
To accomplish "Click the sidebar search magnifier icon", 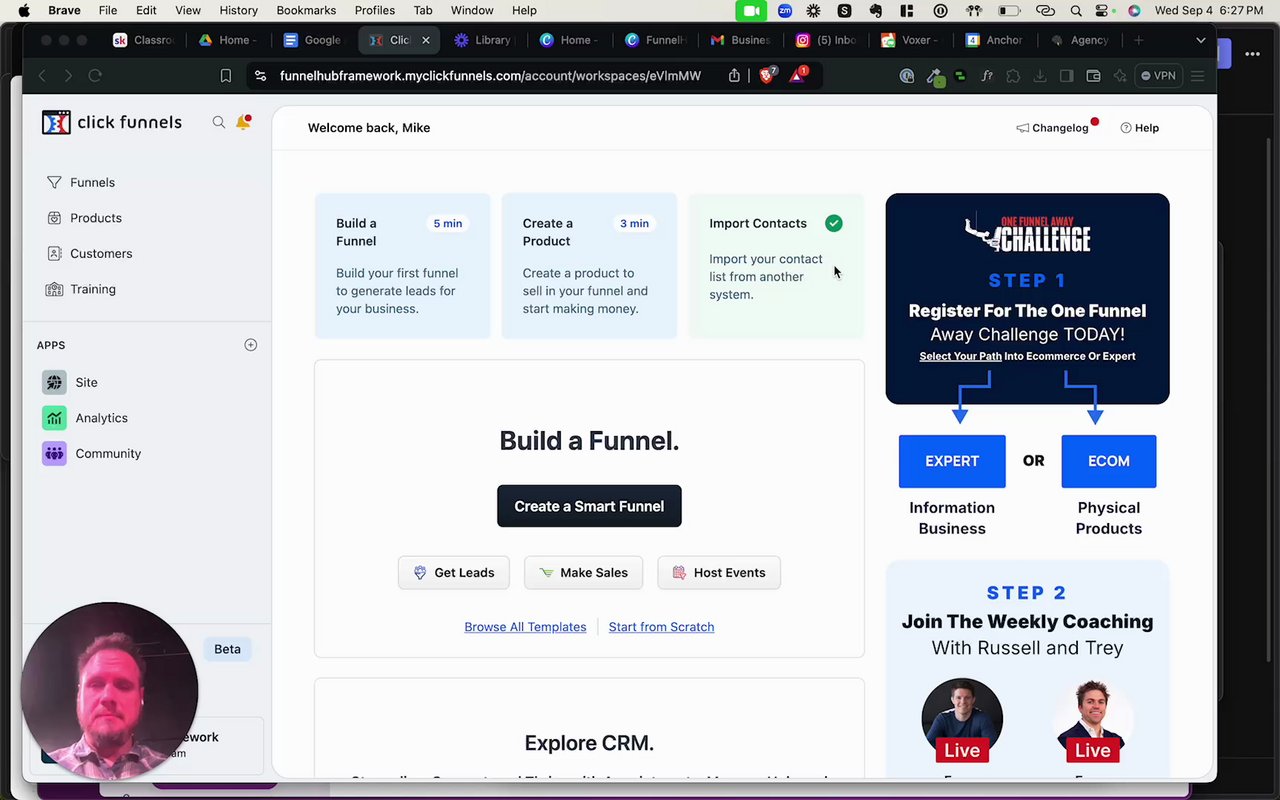I will click(219, 122).
